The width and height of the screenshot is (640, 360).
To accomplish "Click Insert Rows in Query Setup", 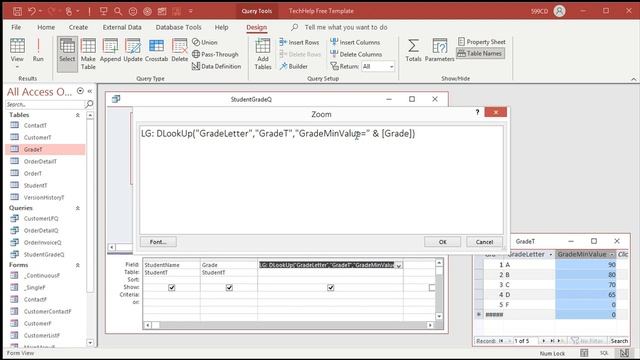I will click(x=299, y=42).
